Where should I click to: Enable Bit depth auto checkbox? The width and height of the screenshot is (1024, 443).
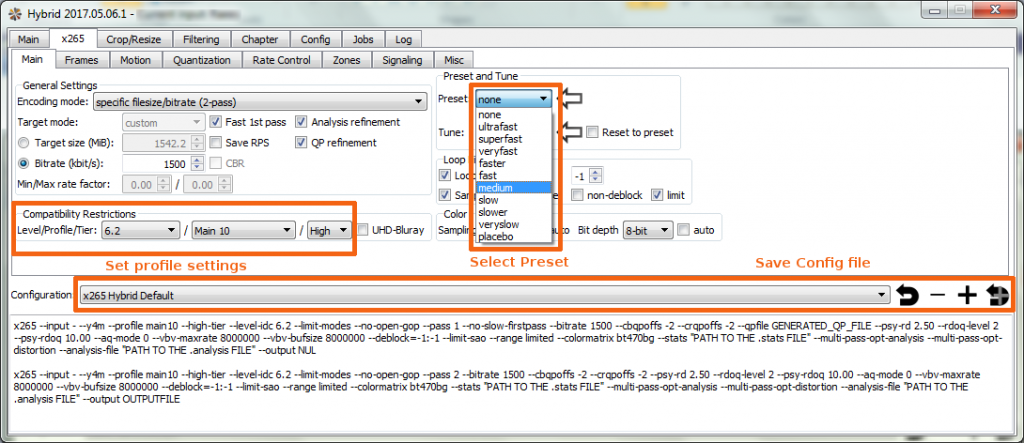tap(683, 230)
